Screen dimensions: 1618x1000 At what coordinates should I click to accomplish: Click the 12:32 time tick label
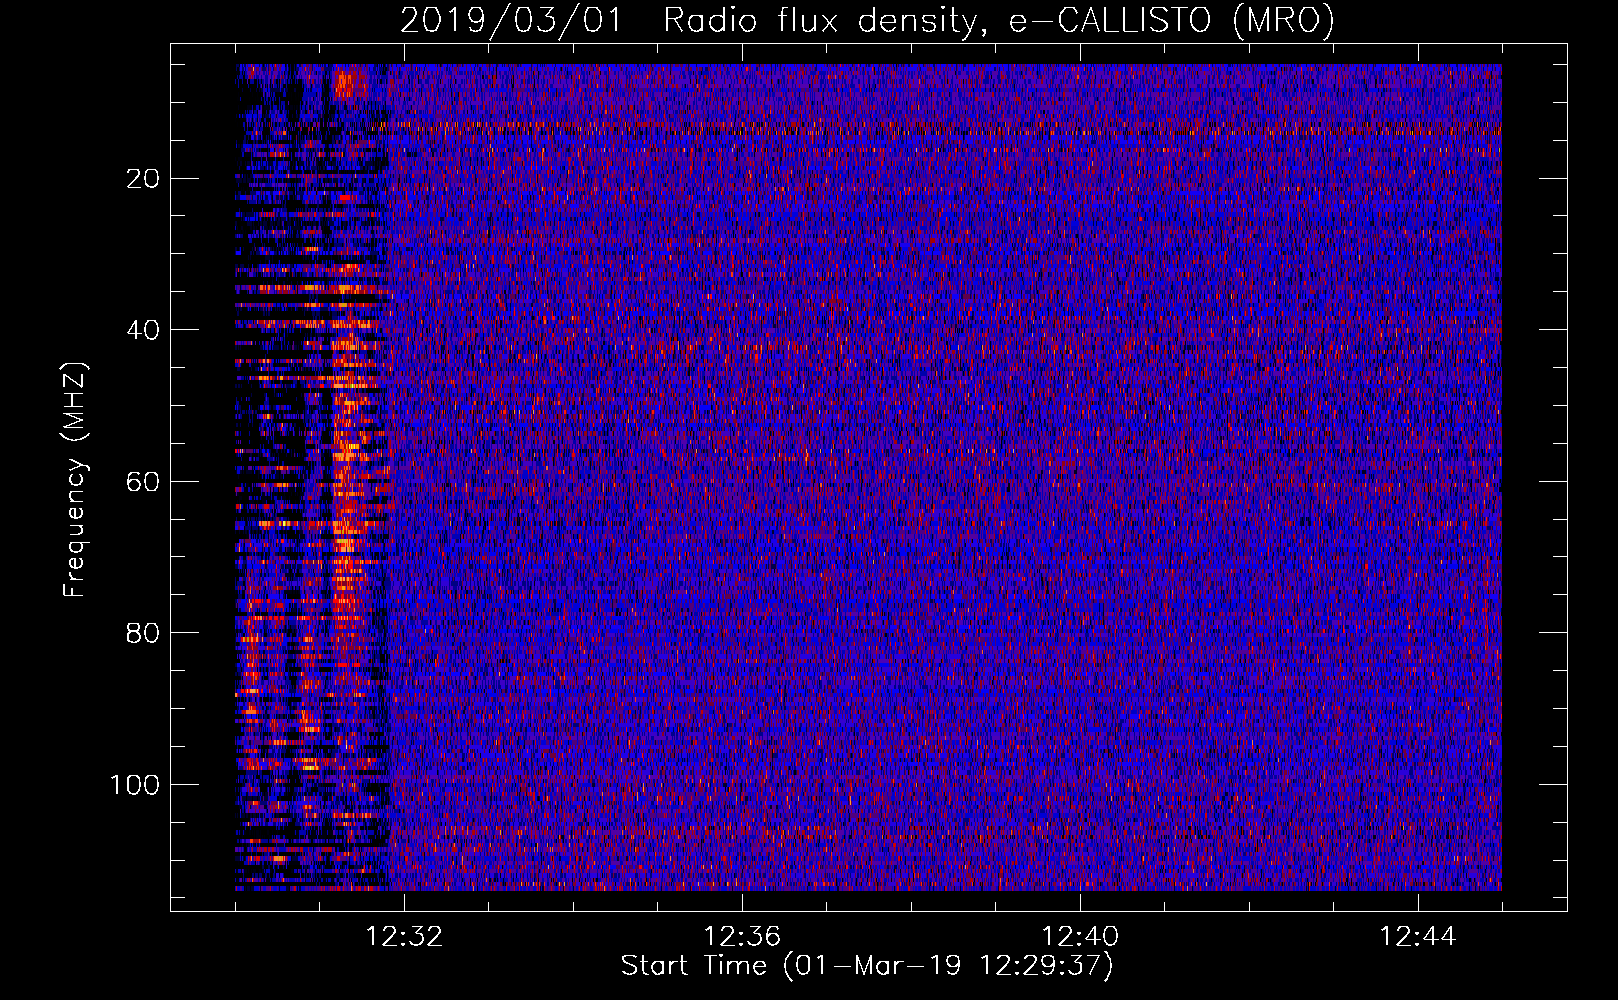click(404, 937)
